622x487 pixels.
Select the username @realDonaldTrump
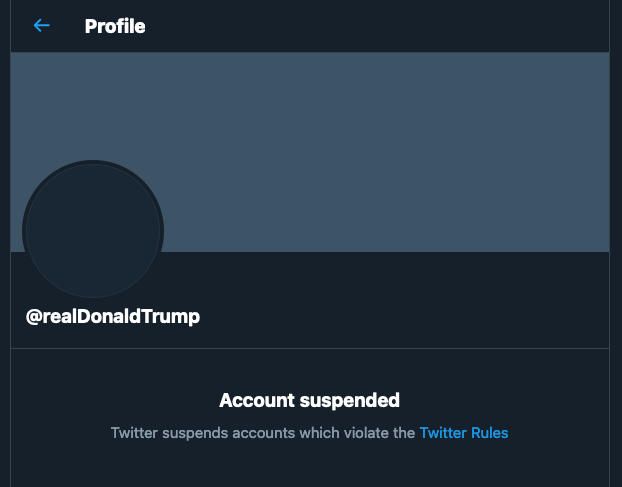pyautogui.click(x=113, y=316)
